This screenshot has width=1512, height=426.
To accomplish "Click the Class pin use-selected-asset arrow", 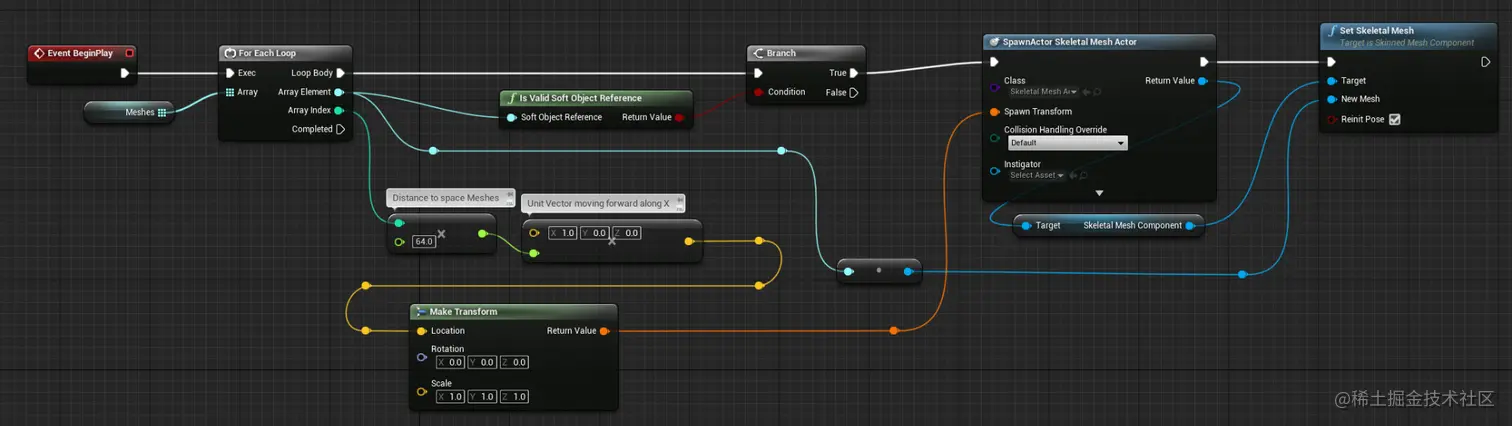I will tap(1086, 91).
